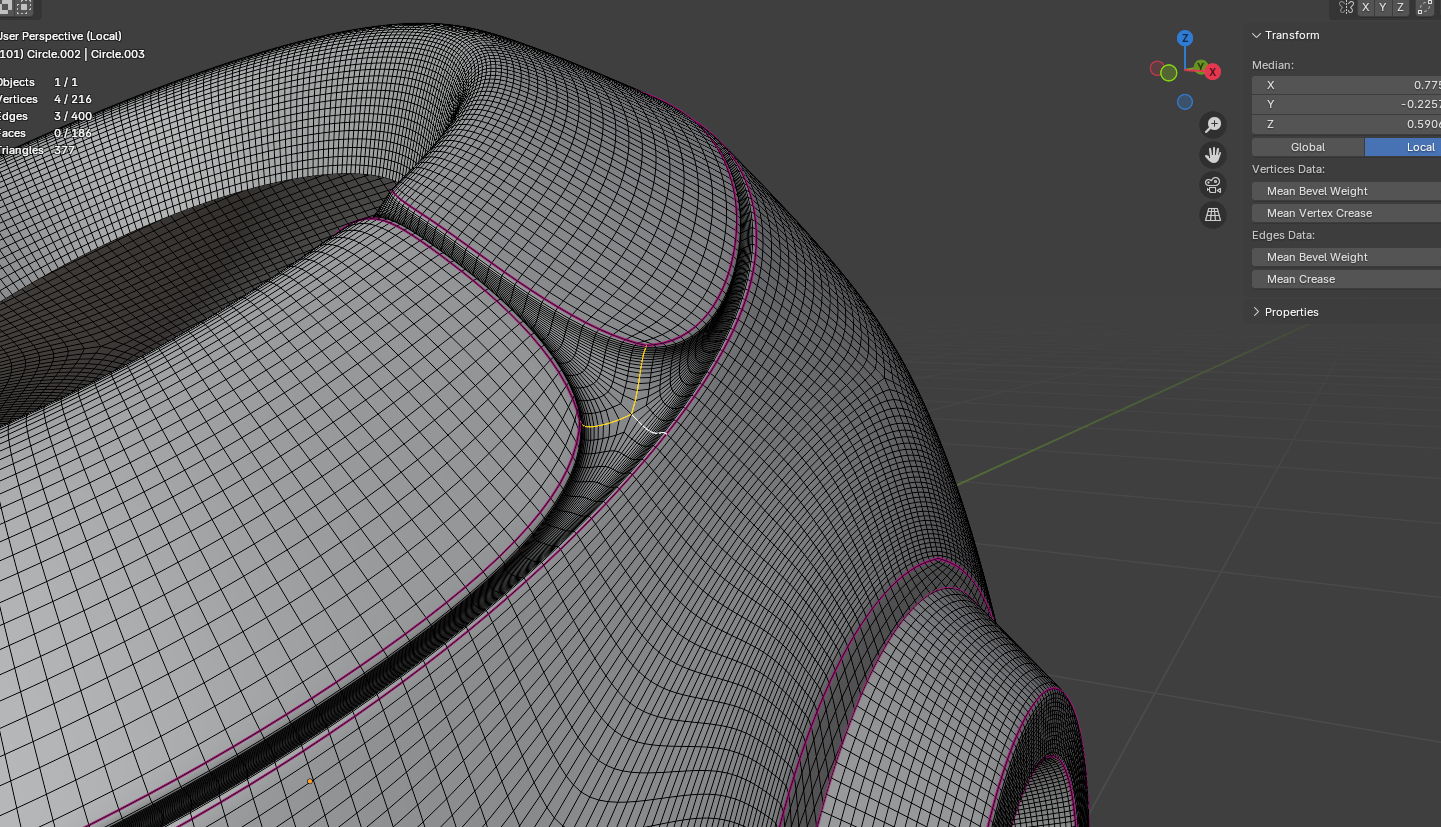
Task: Click the Median X value field
Action: tap(1346, 85)
